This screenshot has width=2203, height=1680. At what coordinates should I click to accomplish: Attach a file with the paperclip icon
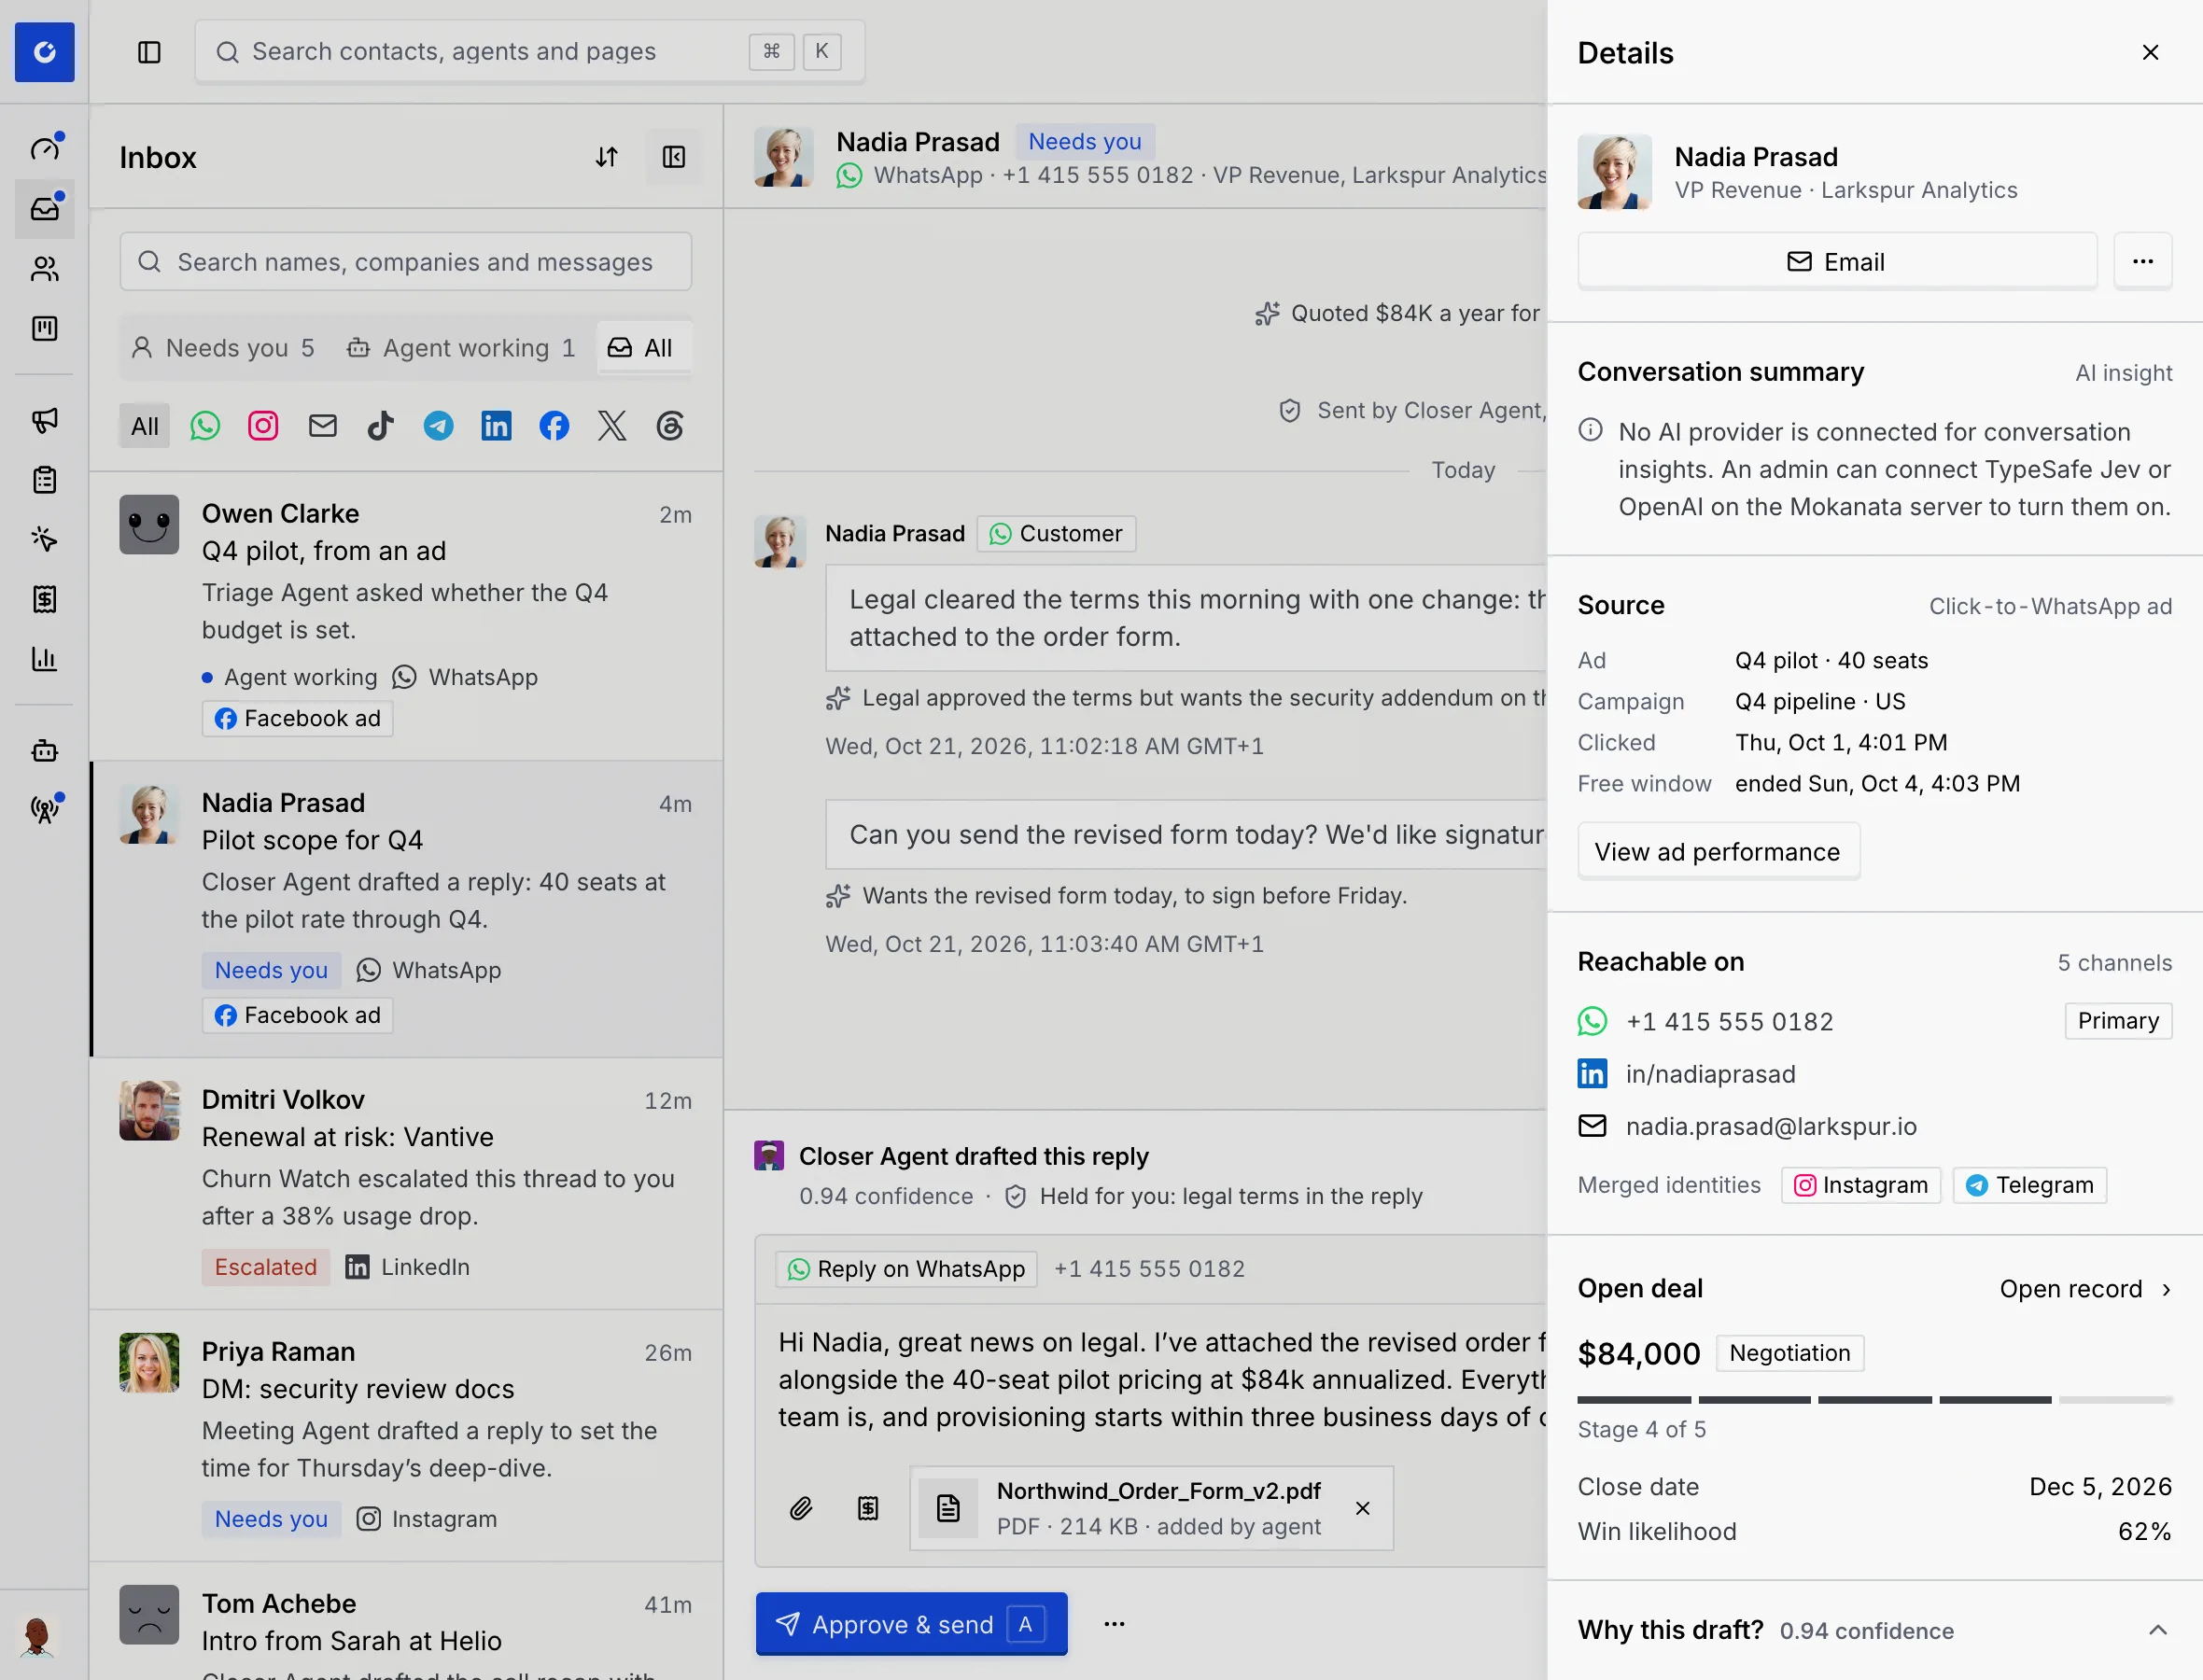pyautogui.click(x=801, y=1508)
